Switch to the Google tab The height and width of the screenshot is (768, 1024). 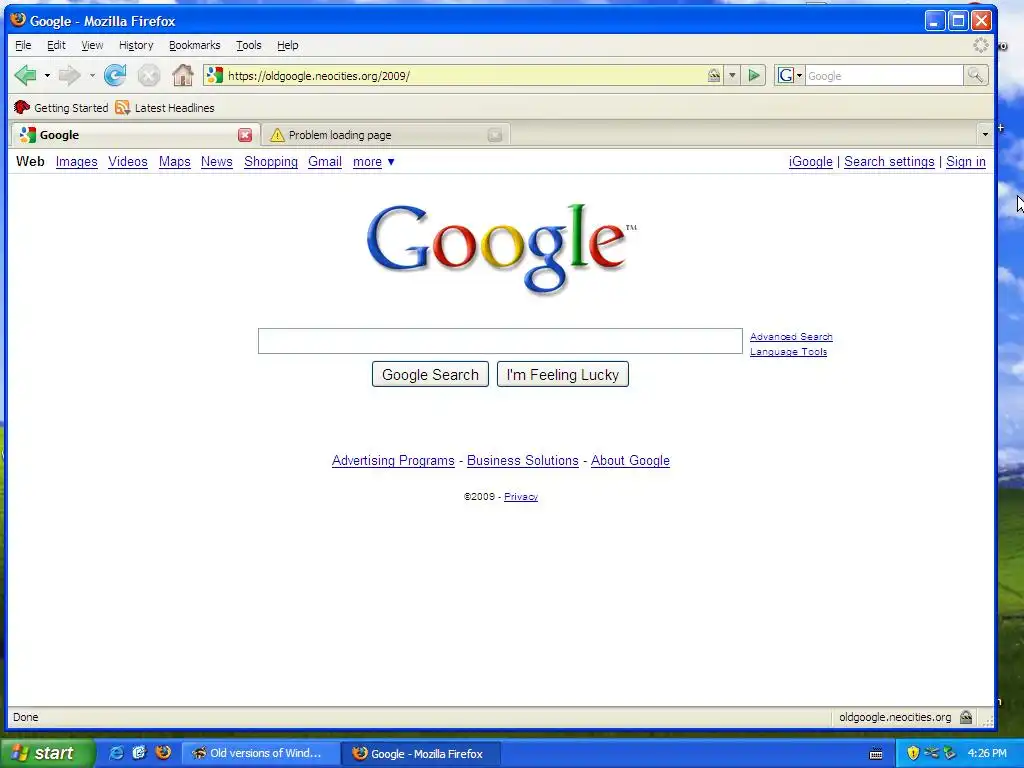(135, 135)
